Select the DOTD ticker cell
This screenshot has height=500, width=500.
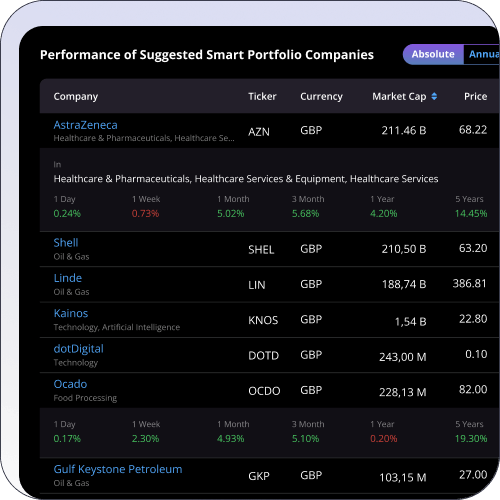tap(263, 356)
